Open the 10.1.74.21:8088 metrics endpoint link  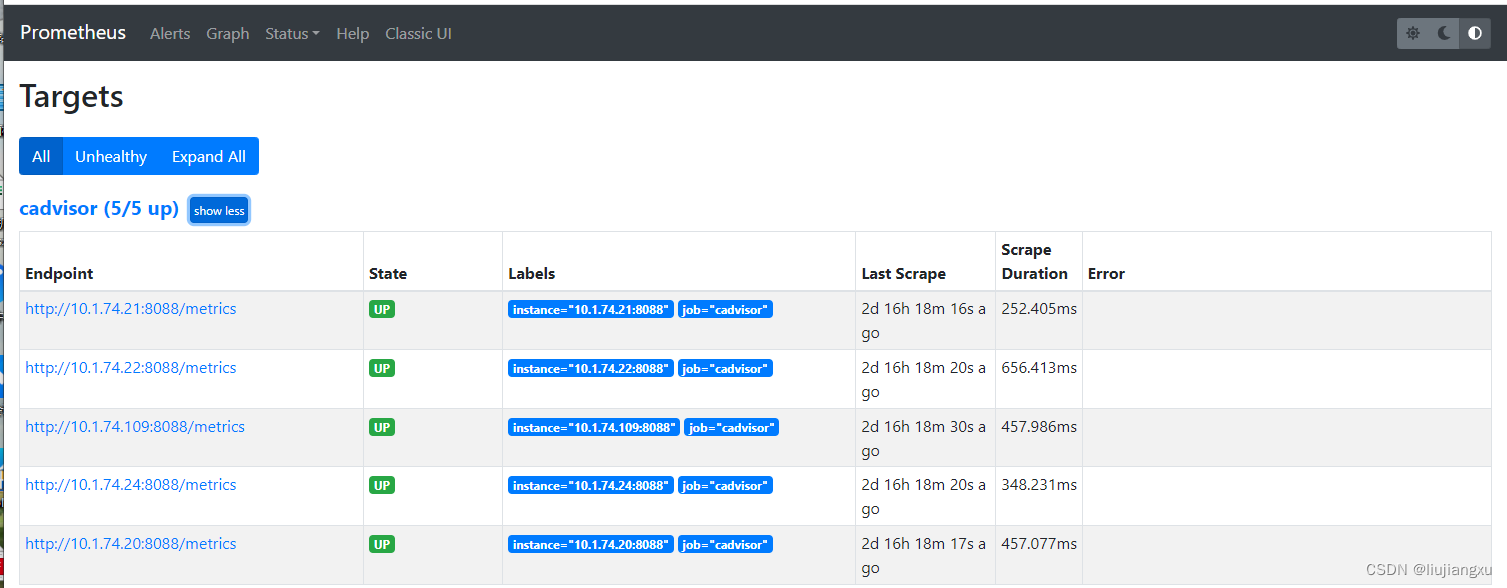pos(130,309)
